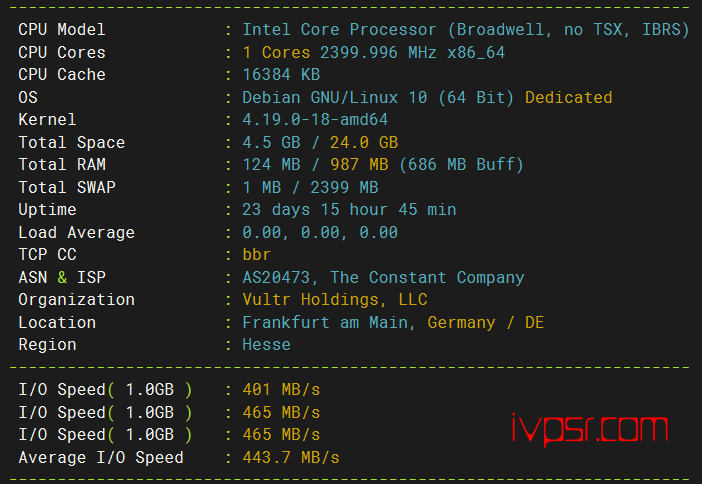Click the green ampersand in ASN & ISP
The width and height of the screenshot is (702, 484).
(x=62, y=277)
